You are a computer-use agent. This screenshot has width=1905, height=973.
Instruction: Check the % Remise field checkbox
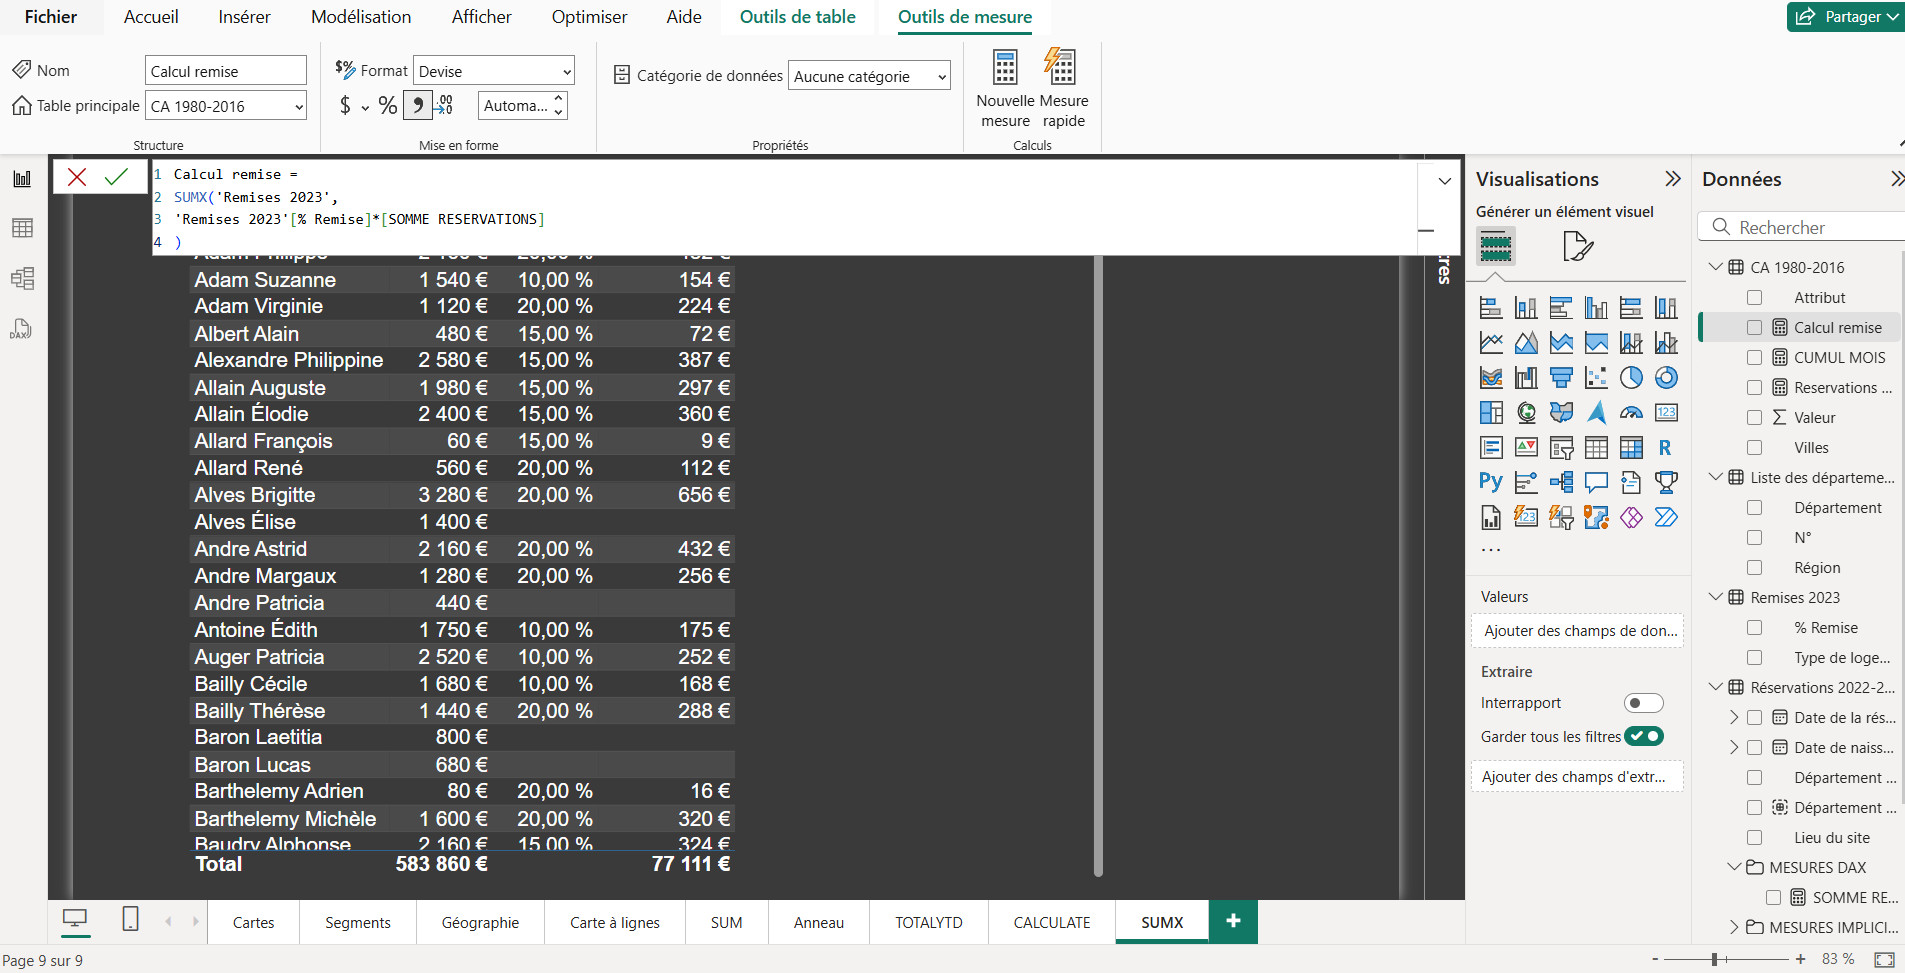coord(1754,627)
